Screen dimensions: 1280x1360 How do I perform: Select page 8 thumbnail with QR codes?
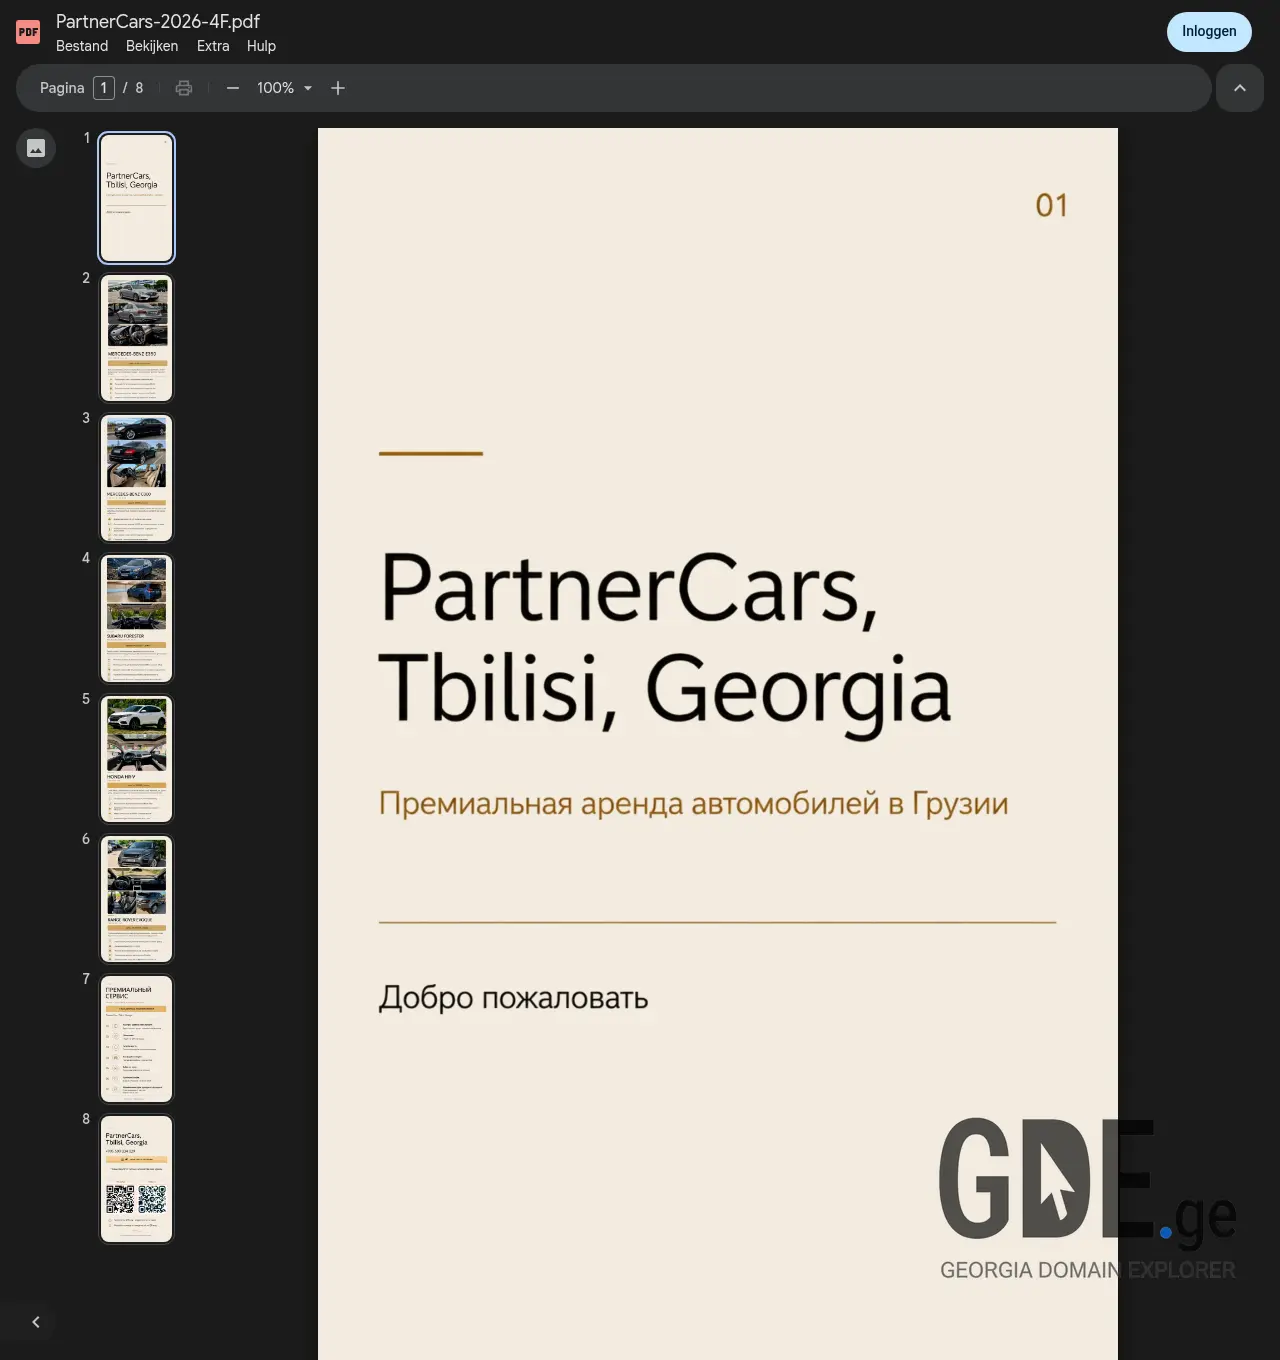coord(137,1179)
